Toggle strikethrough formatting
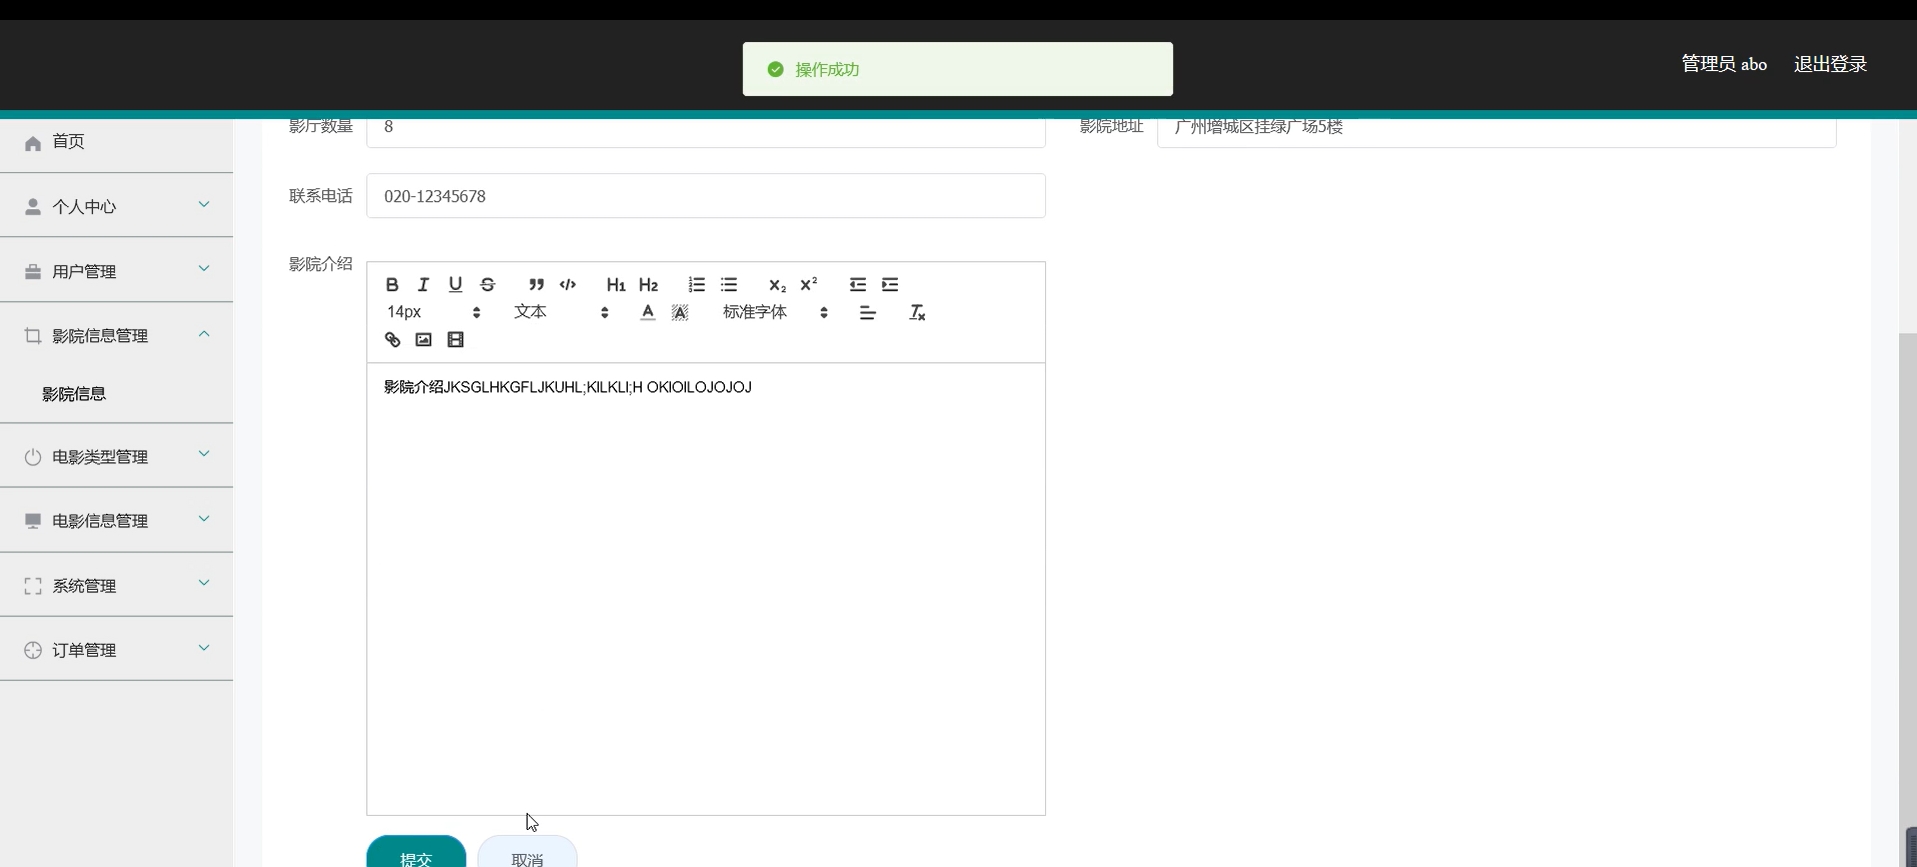Viewport: 1917px width, 867px height. tap(488, 285)
